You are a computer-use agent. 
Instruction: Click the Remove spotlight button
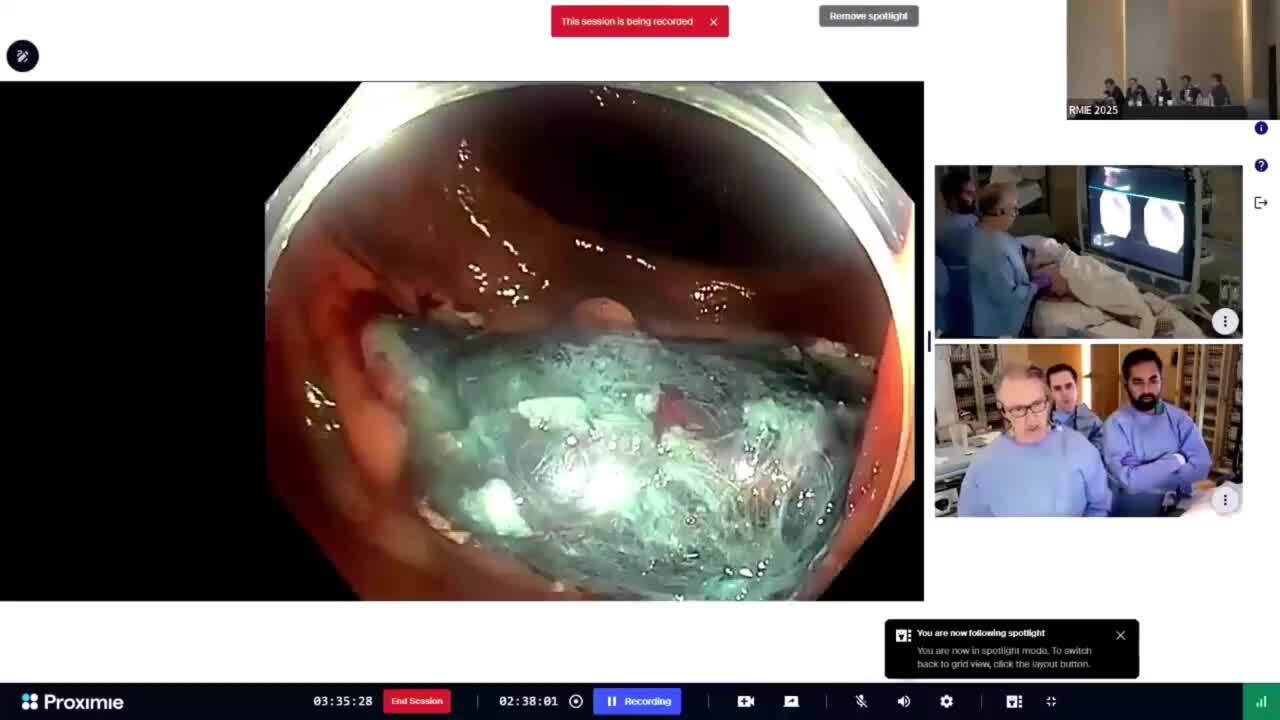coord(868,16)
